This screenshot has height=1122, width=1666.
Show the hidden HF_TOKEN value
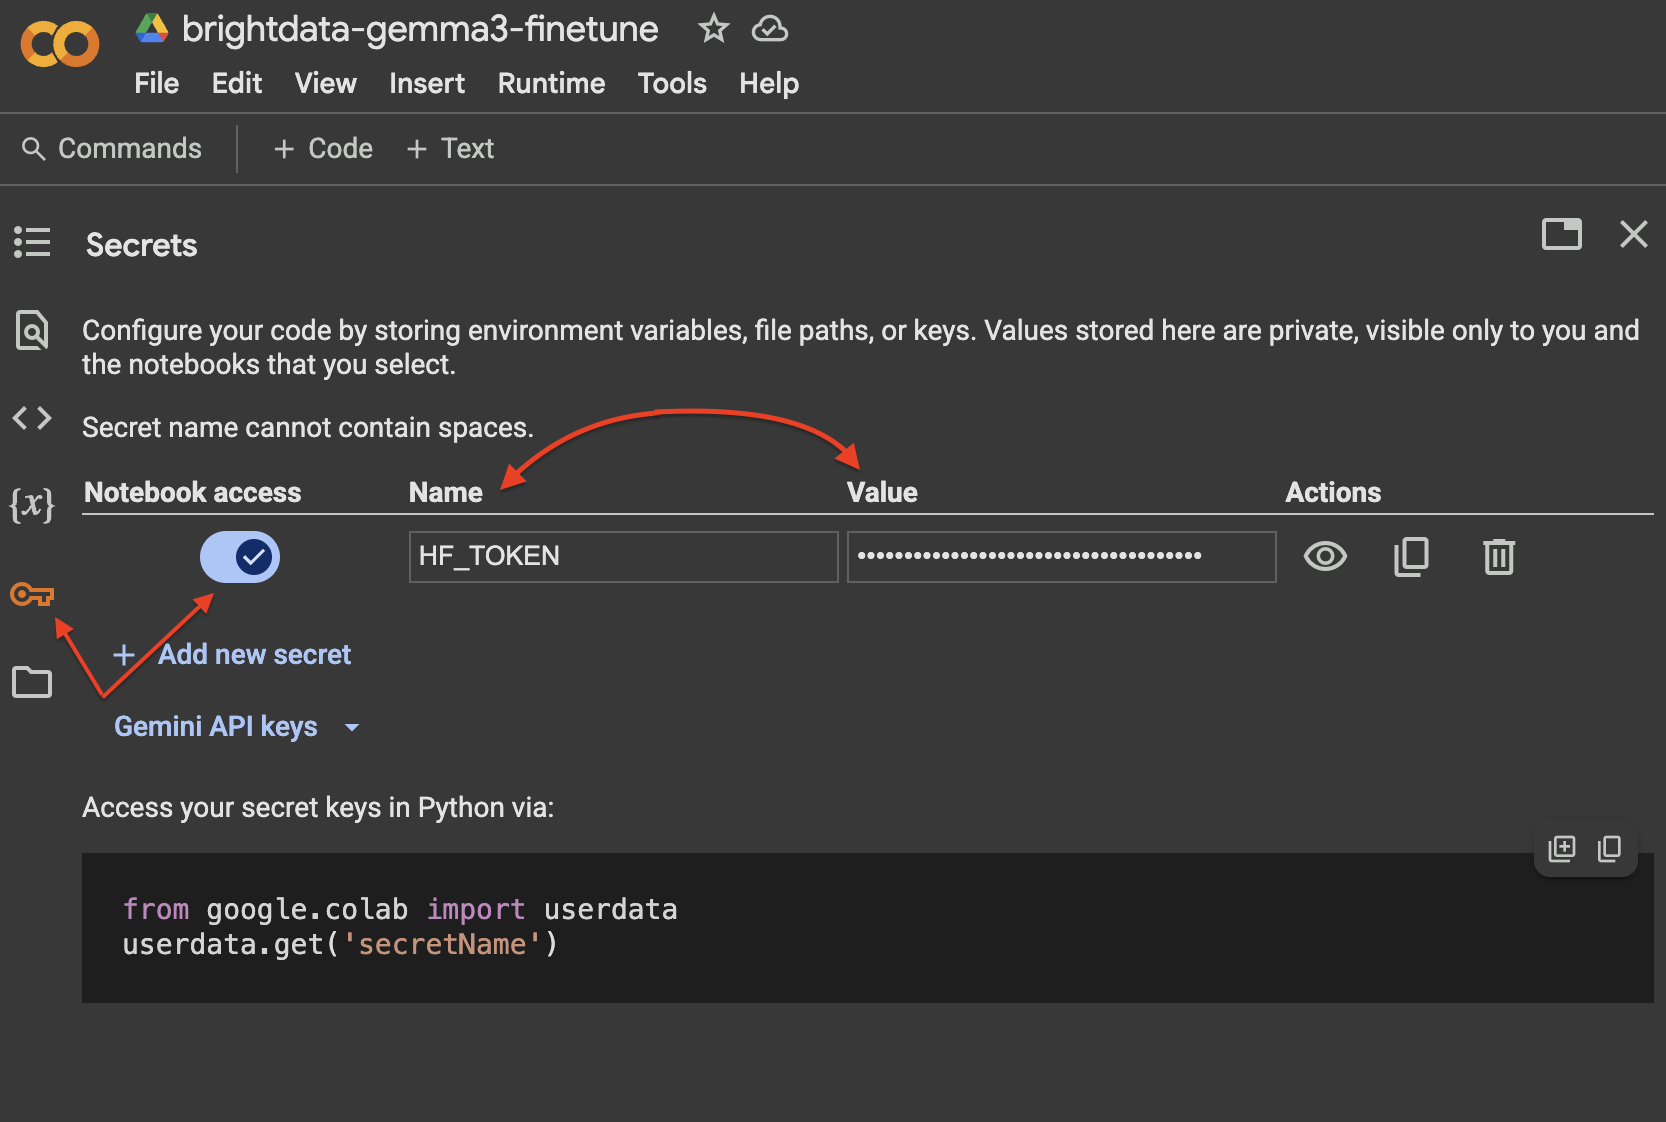click(1325, 557)
